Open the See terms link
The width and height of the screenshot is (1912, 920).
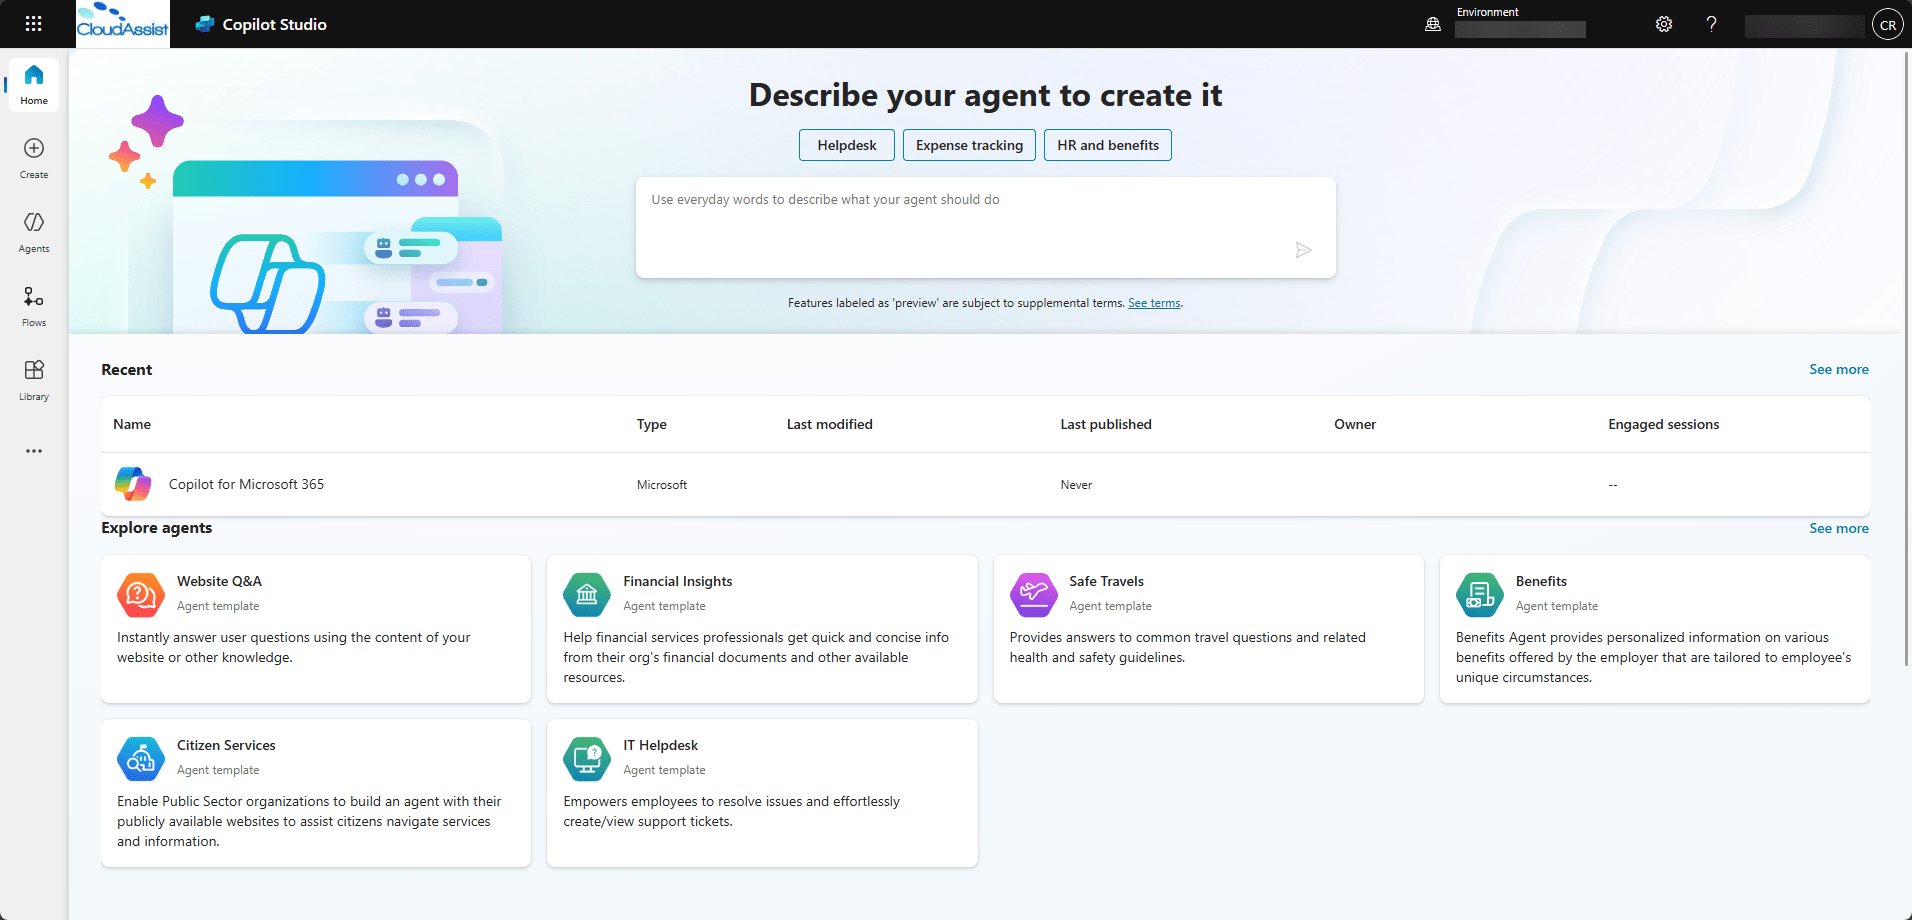pos(1154,303)
